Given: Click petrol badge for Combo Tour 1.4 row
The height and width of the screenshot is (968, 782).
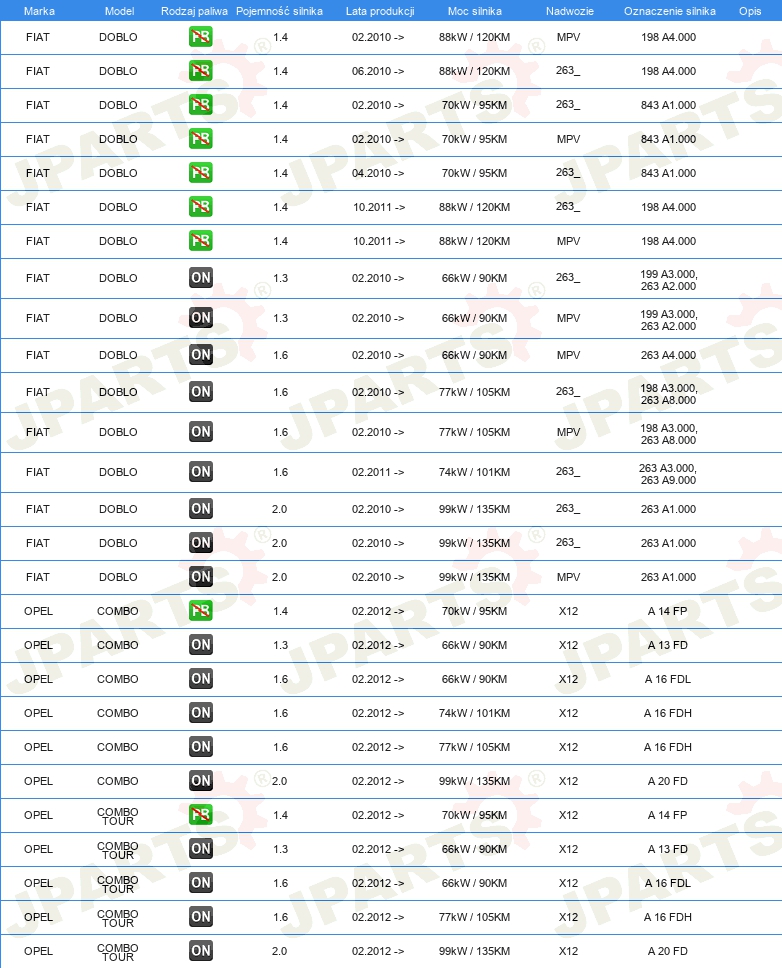Looking at the screenshot, I should (201, 814).
